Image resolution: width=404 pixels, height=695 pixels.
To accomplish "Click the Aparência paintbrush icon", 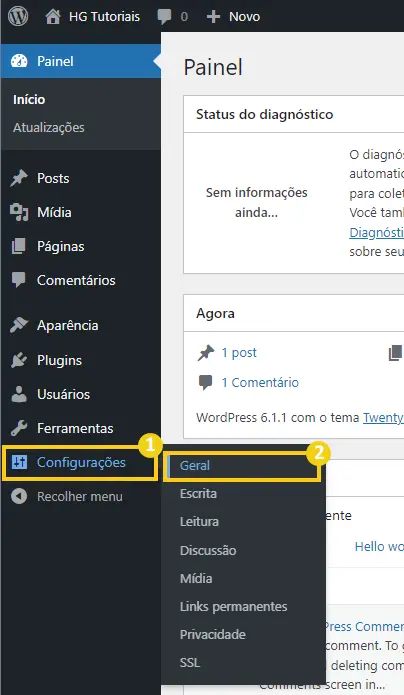I will [19, 325].
